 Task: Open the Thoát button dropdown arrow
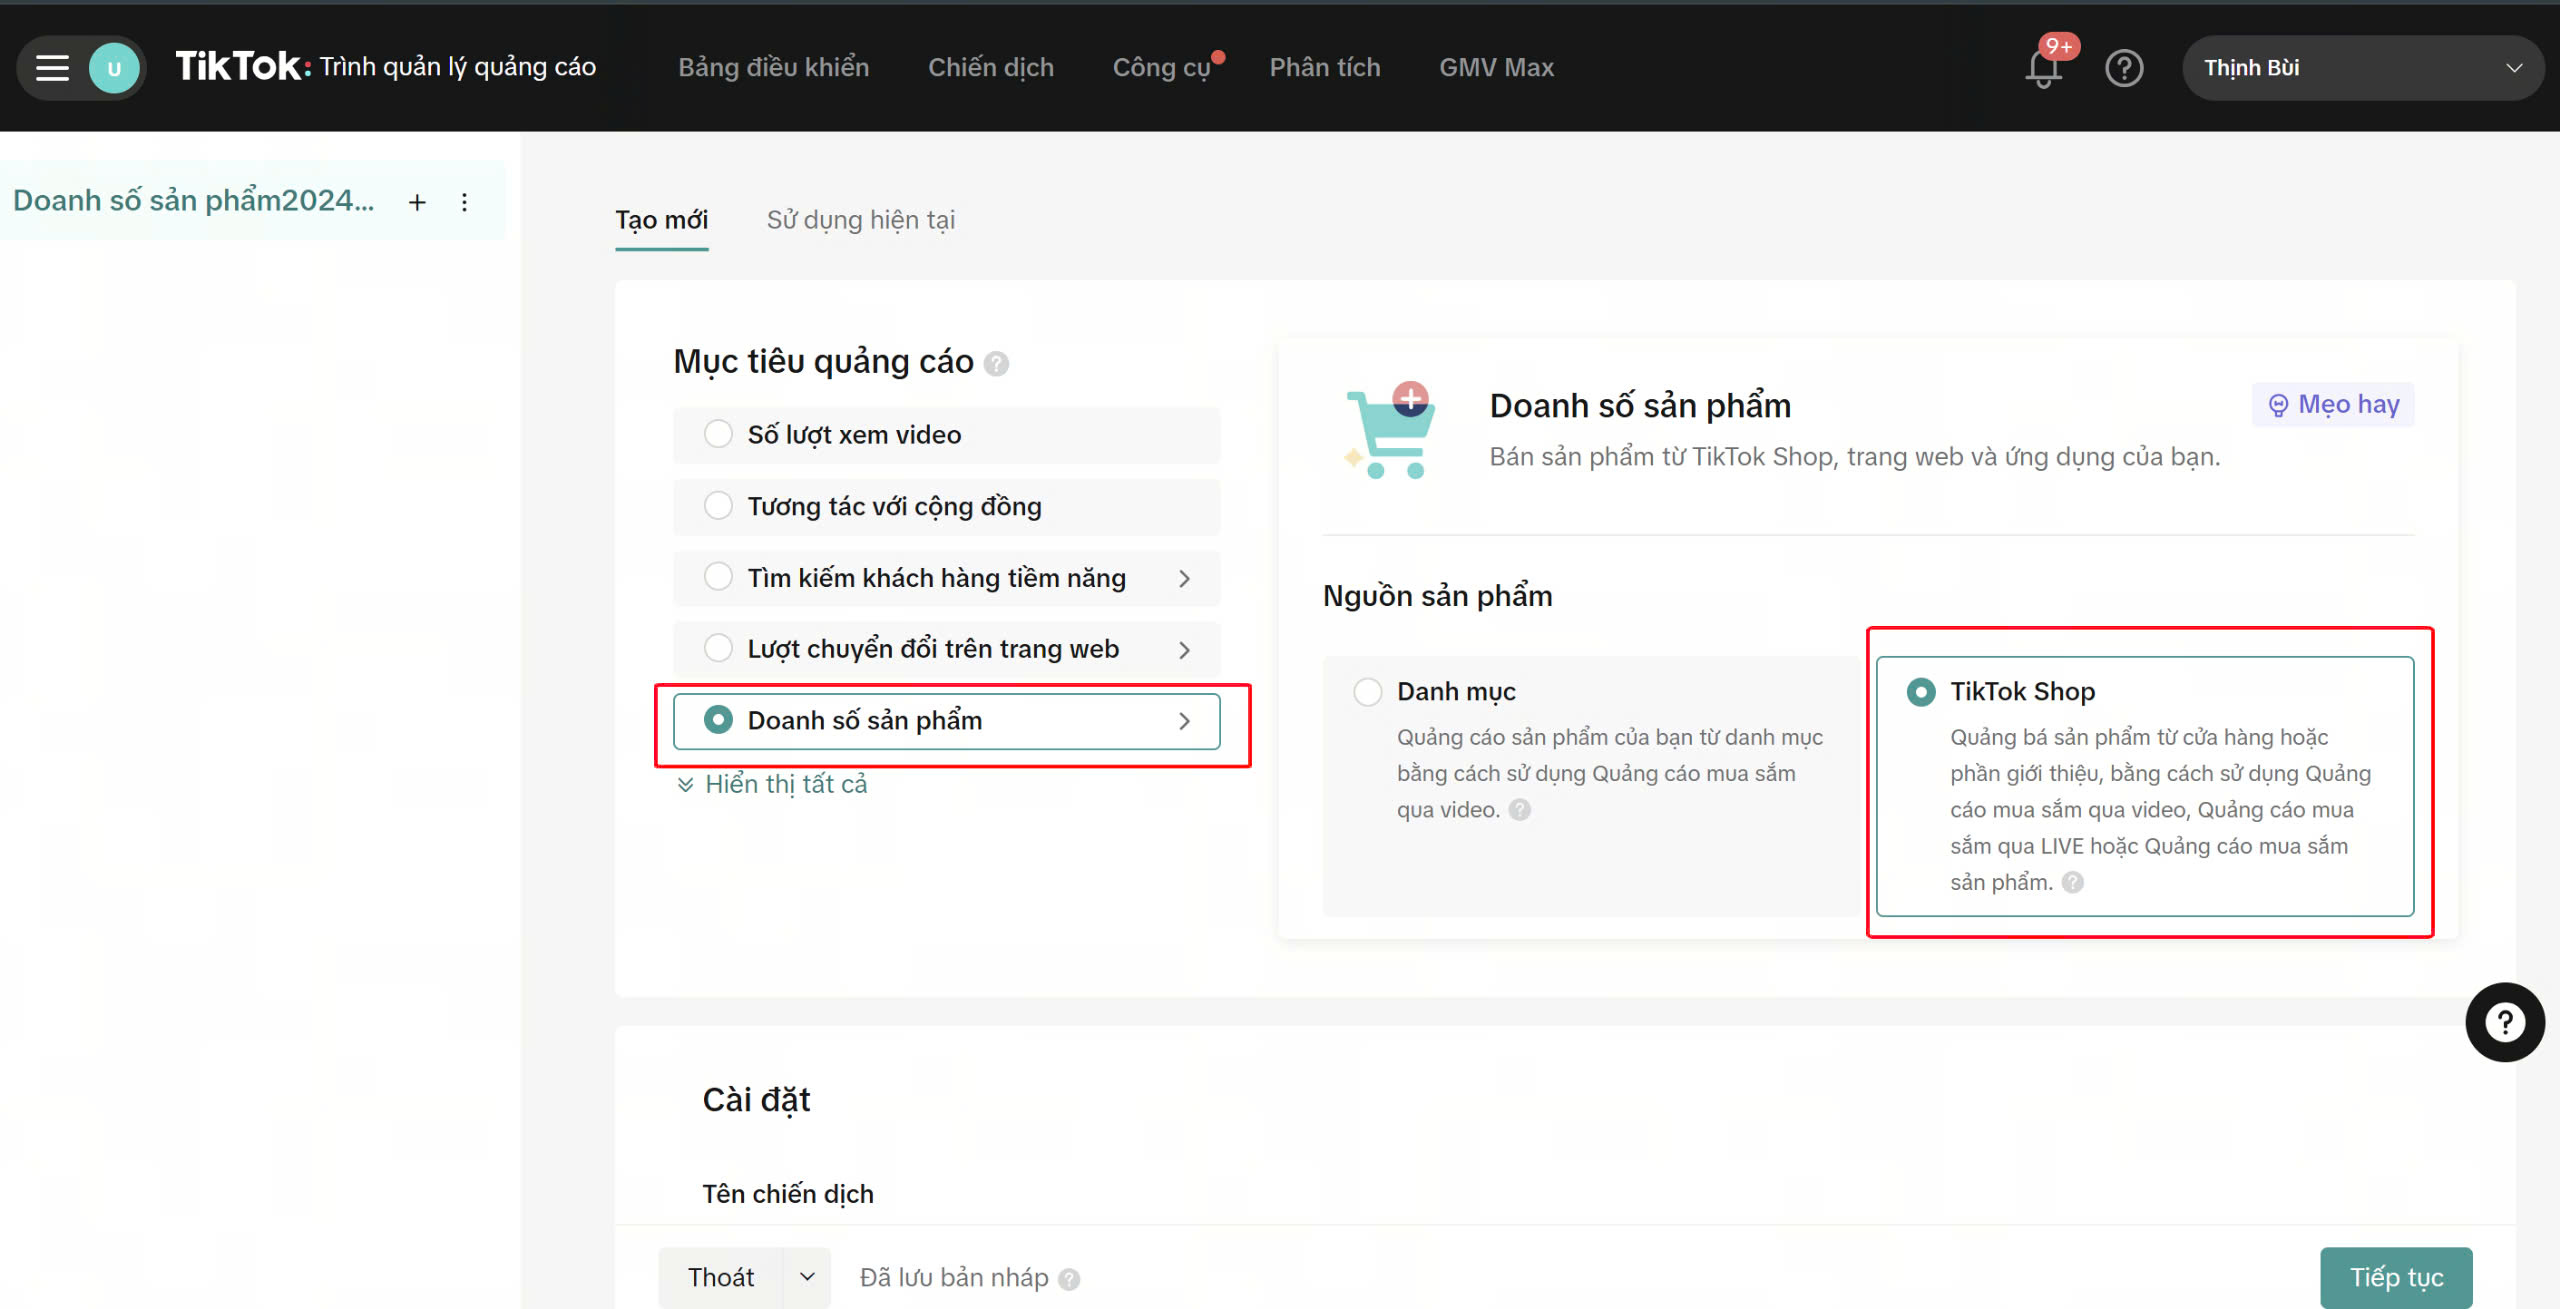click(x=806, y=1277)
